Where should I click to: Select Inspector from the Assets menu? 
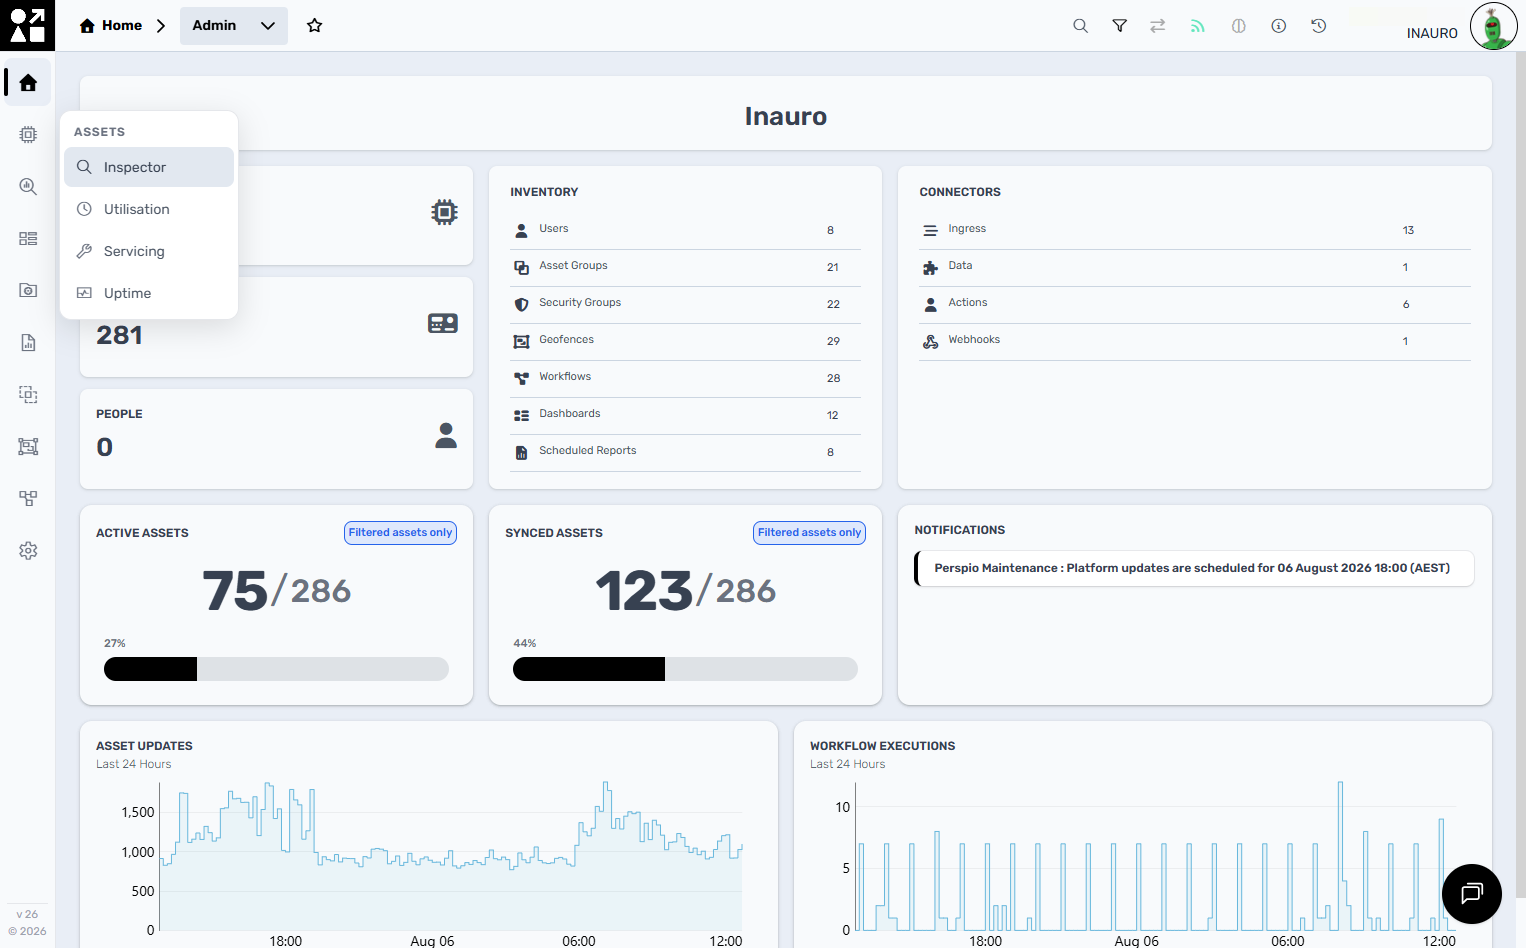(x=149, y=167)
